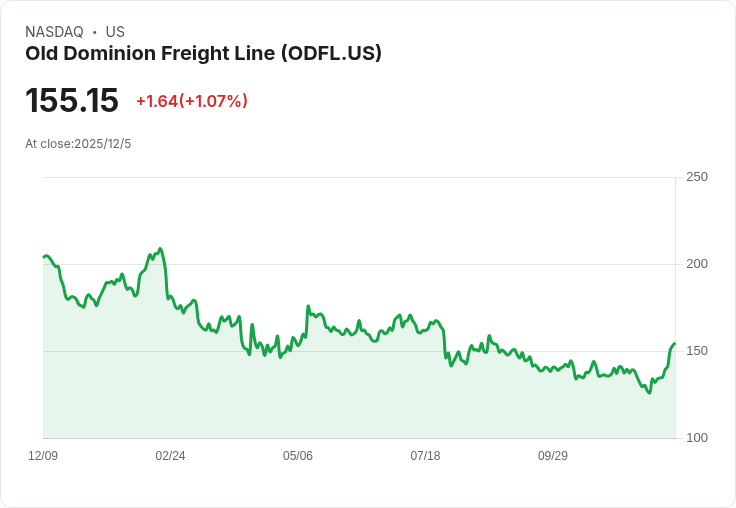This screenshot has height=508, width=736.
Task: Click the At close date text
Action: [x=78, y=144]
